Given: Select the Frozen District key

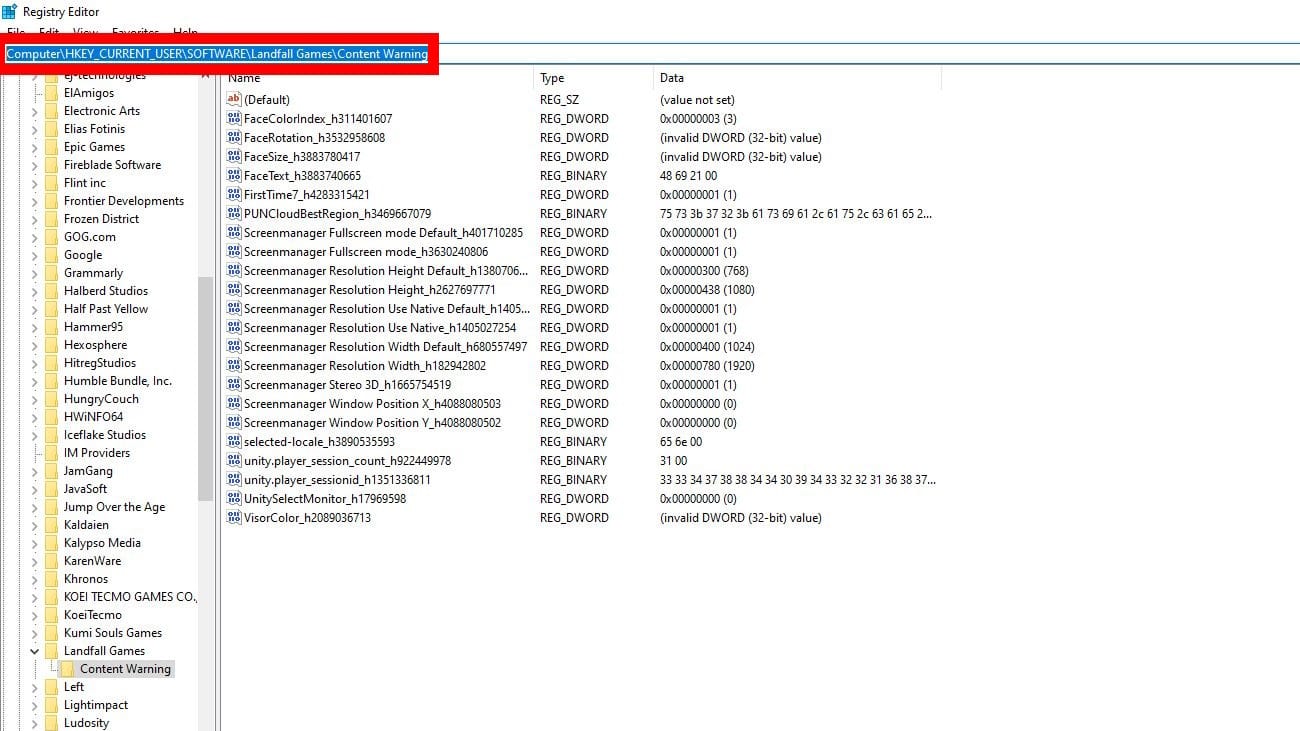Looking at the screenshot, I should tap(101, 219).
